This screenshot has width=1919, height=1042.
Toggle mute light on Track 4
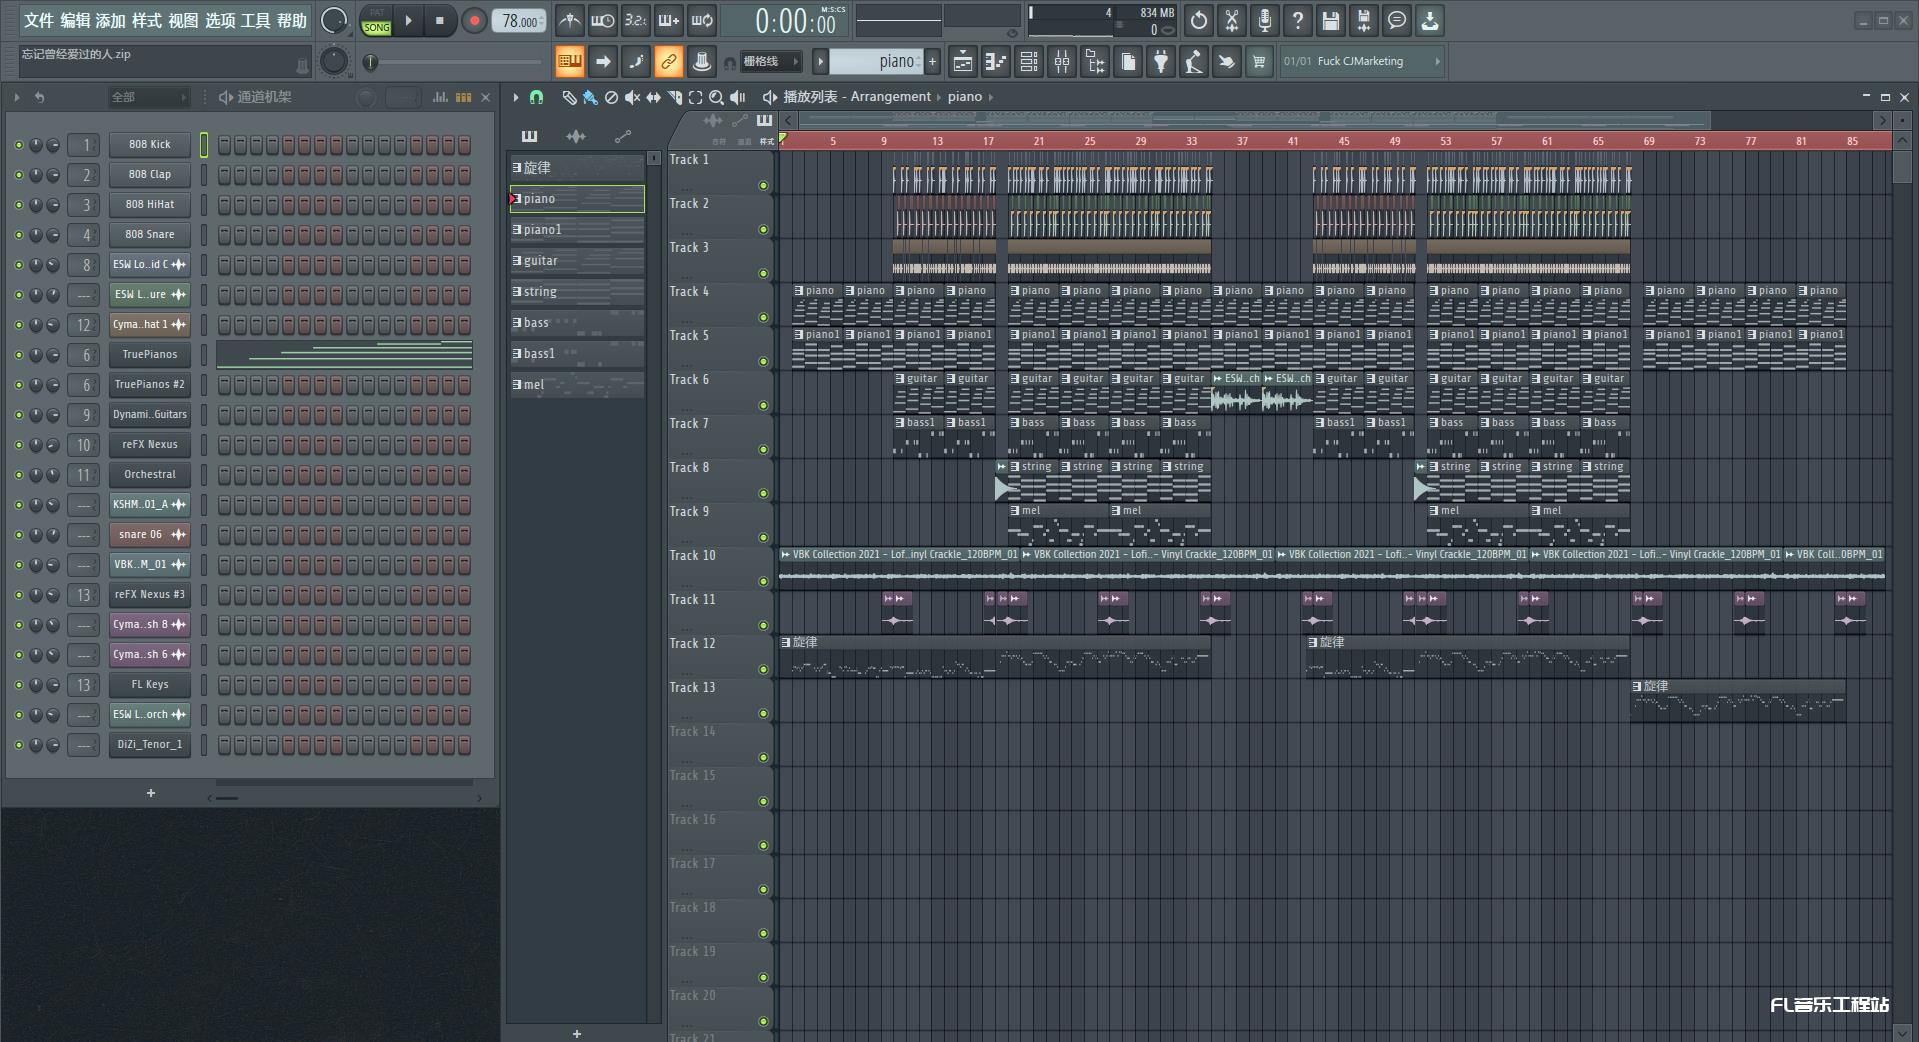point(763,318)
